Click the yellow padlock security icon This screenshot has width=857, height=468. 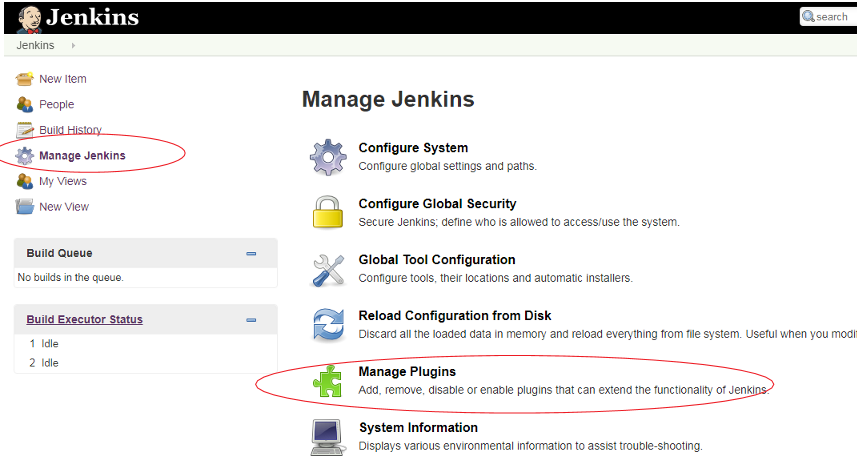pos(328,212)
